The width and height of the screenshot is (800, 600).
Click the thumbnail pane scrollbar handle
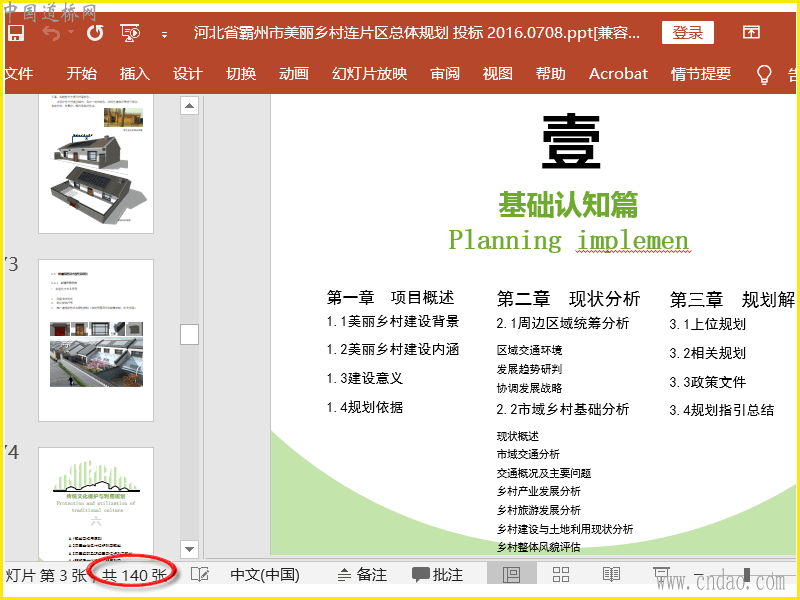click(x=189, y=335)
